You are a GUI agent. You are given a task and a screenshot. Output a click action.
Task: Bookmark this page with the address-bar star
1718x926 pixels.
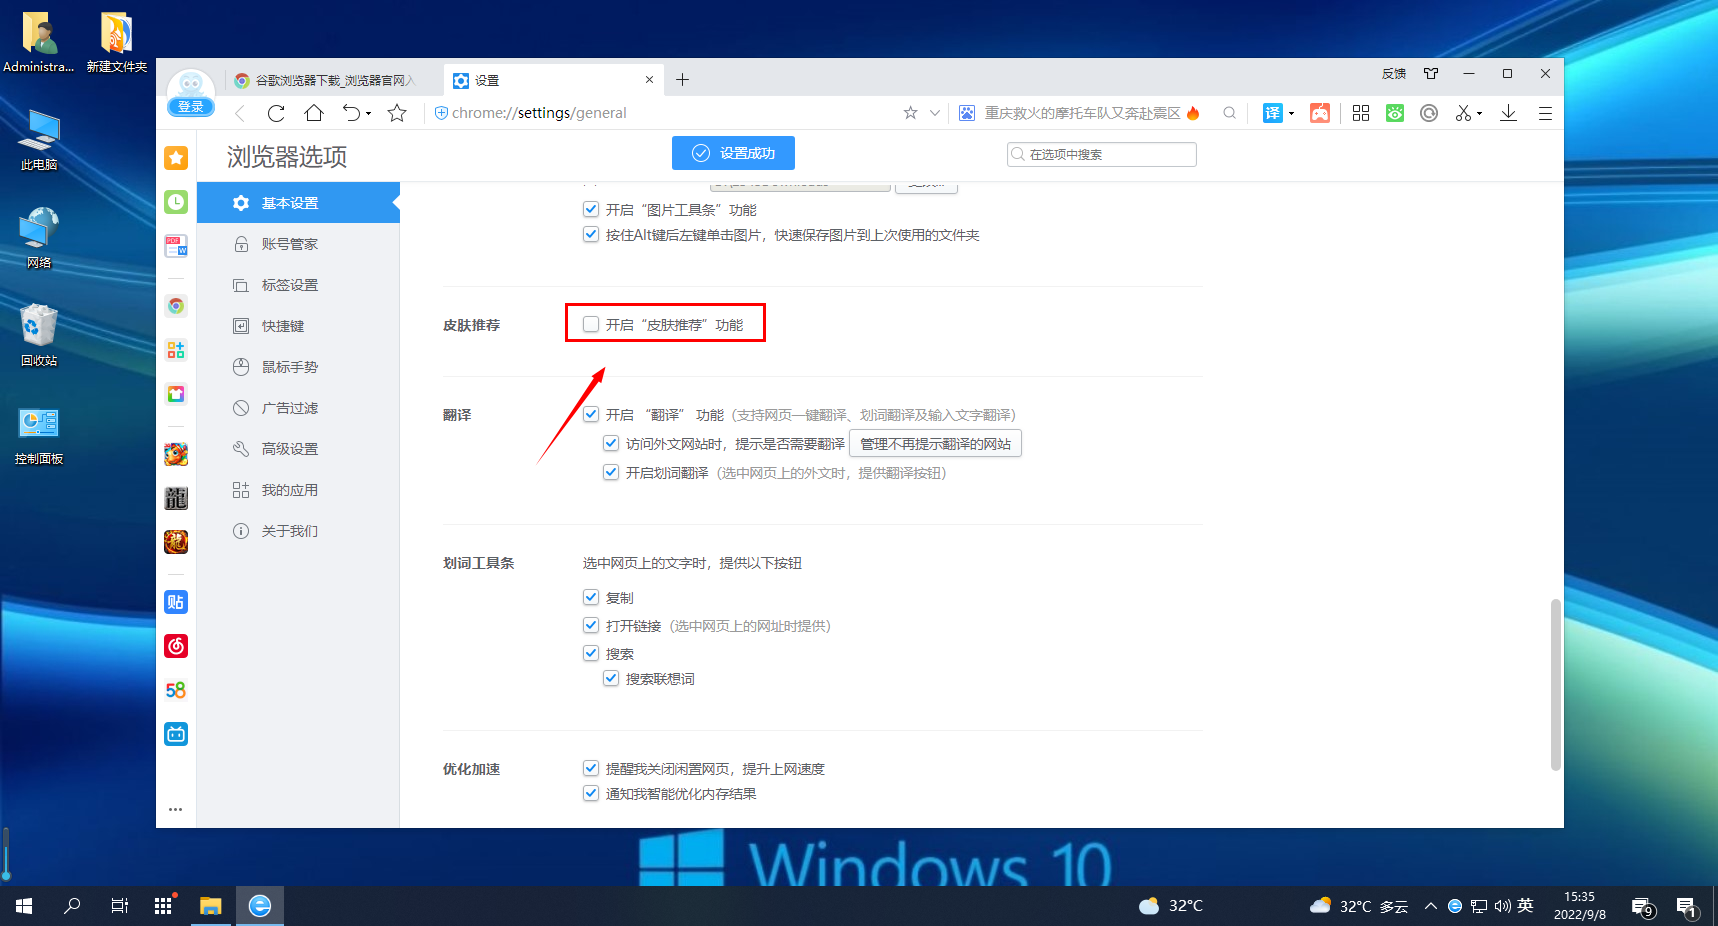click(910, 113)
